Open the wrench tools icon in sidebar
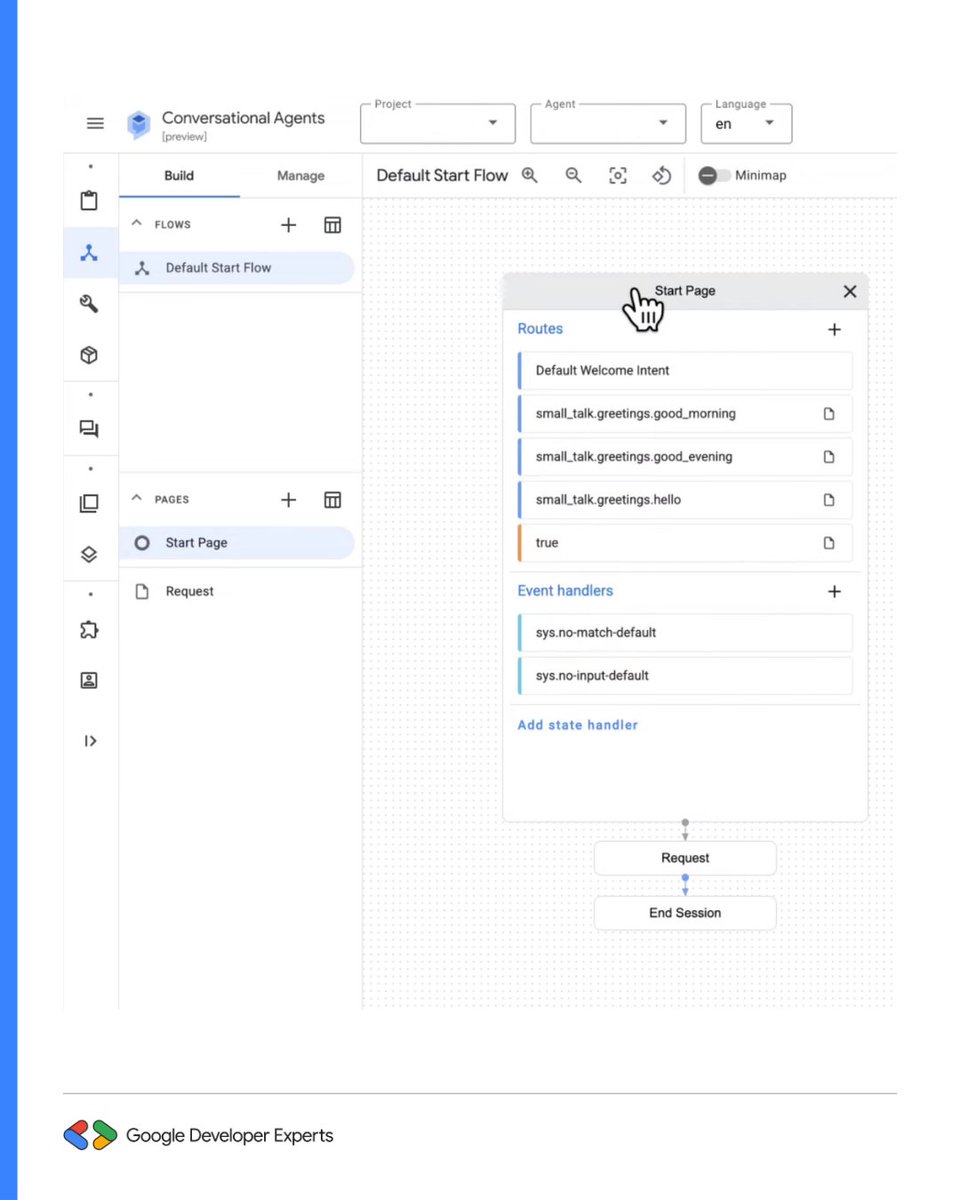Screen dimensions: 960x1200 point(89,304)
